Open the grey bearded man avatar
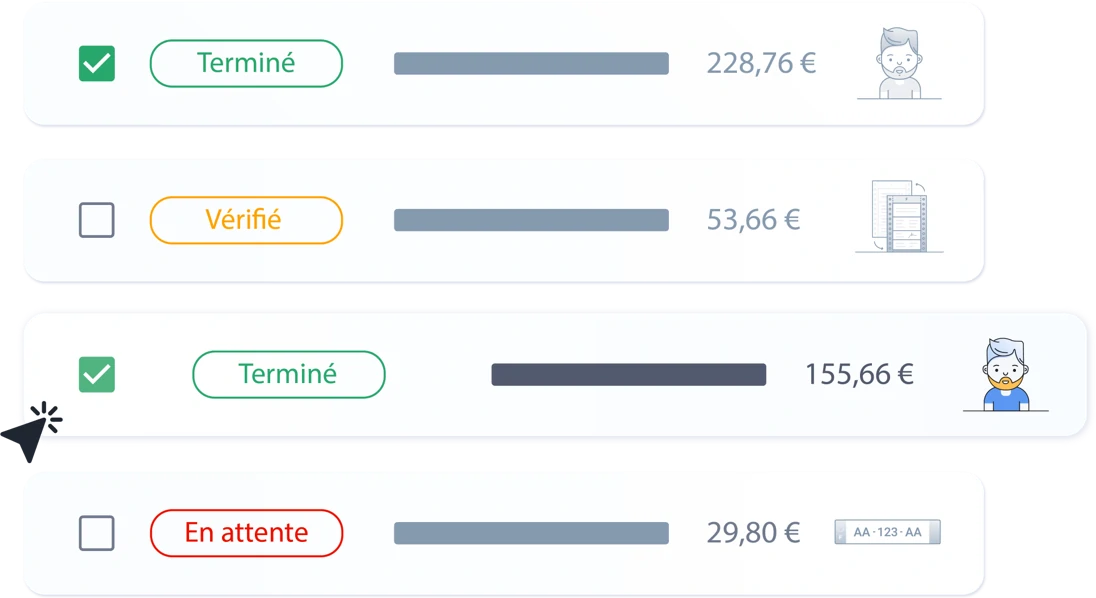1096x598 pixels. 900,64
